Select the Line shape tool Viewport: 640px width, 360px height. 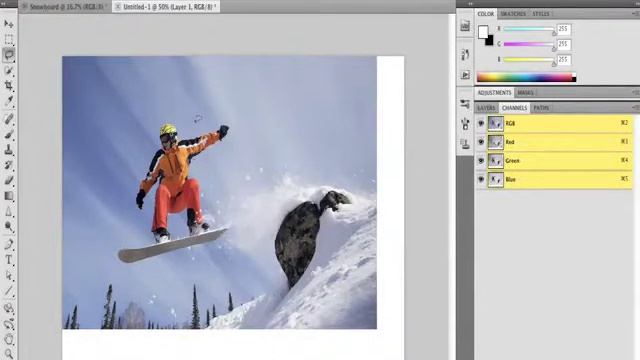9,291
